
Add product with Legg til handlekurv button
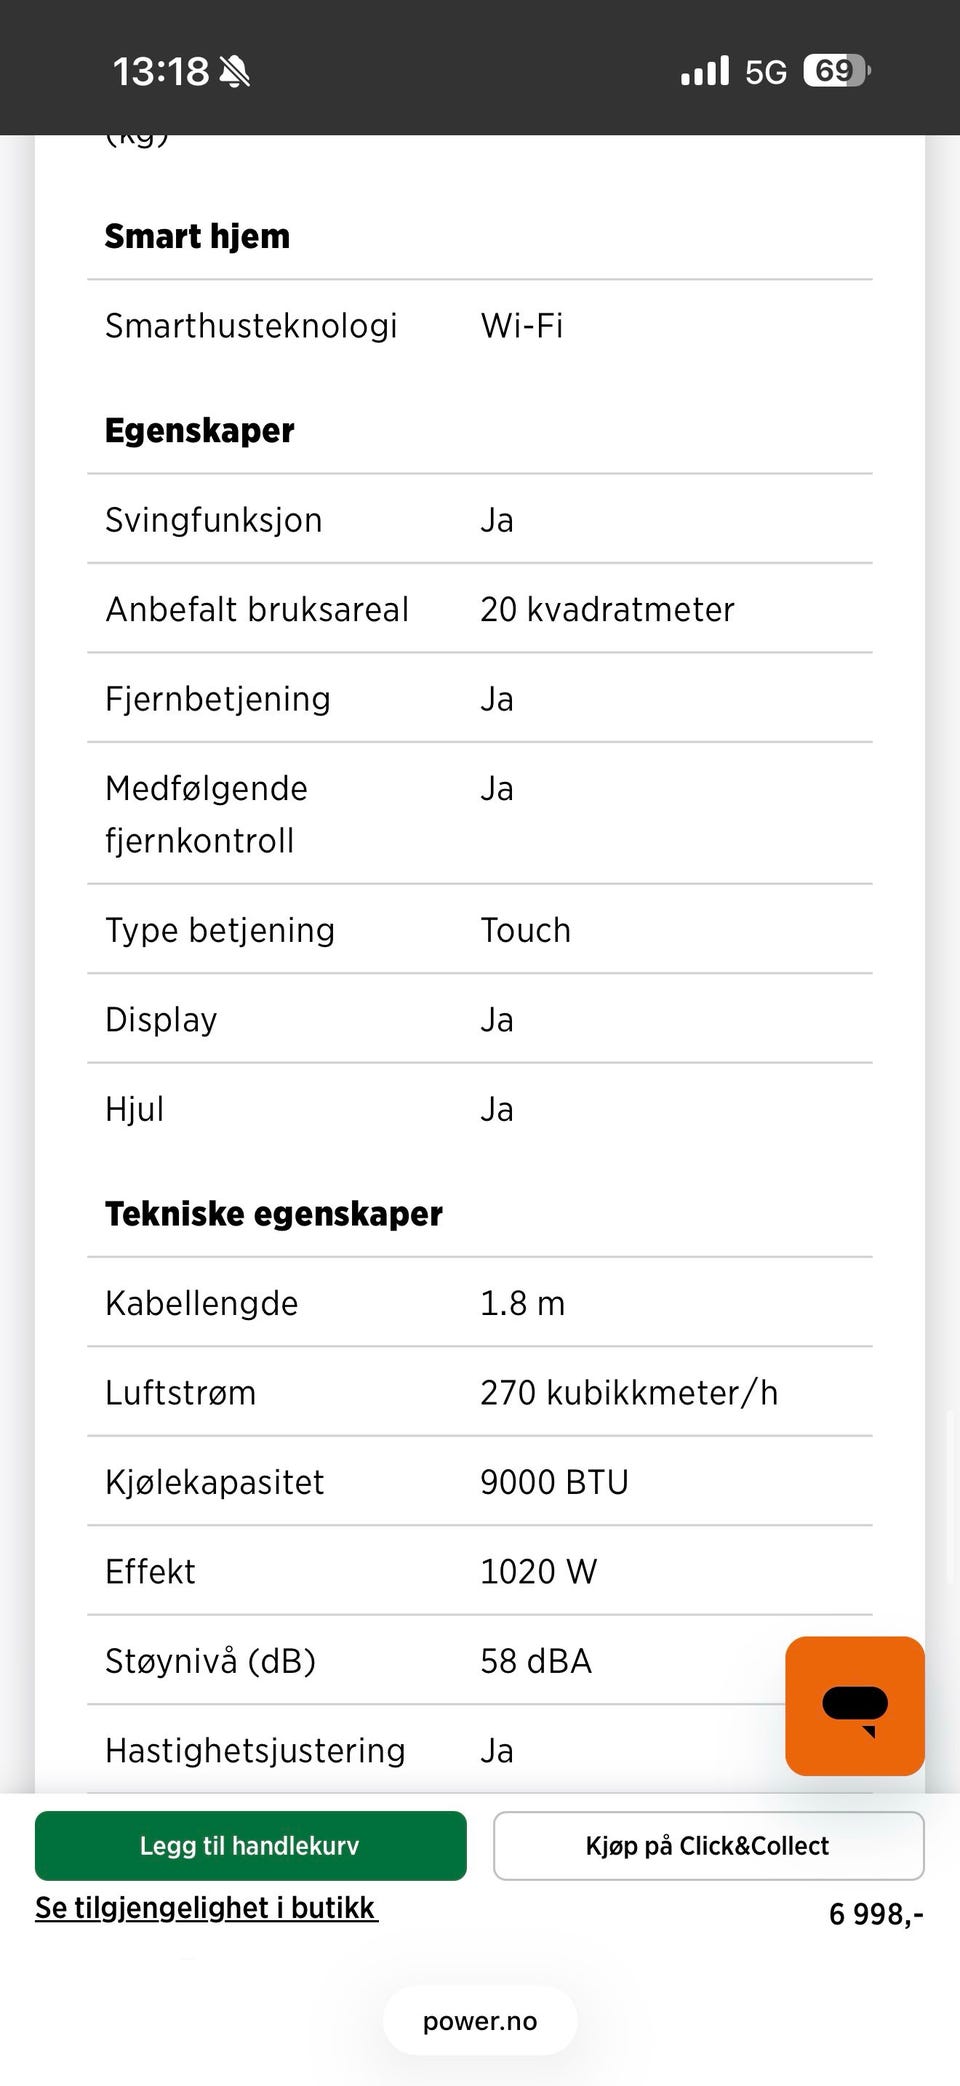point(250,1846)
